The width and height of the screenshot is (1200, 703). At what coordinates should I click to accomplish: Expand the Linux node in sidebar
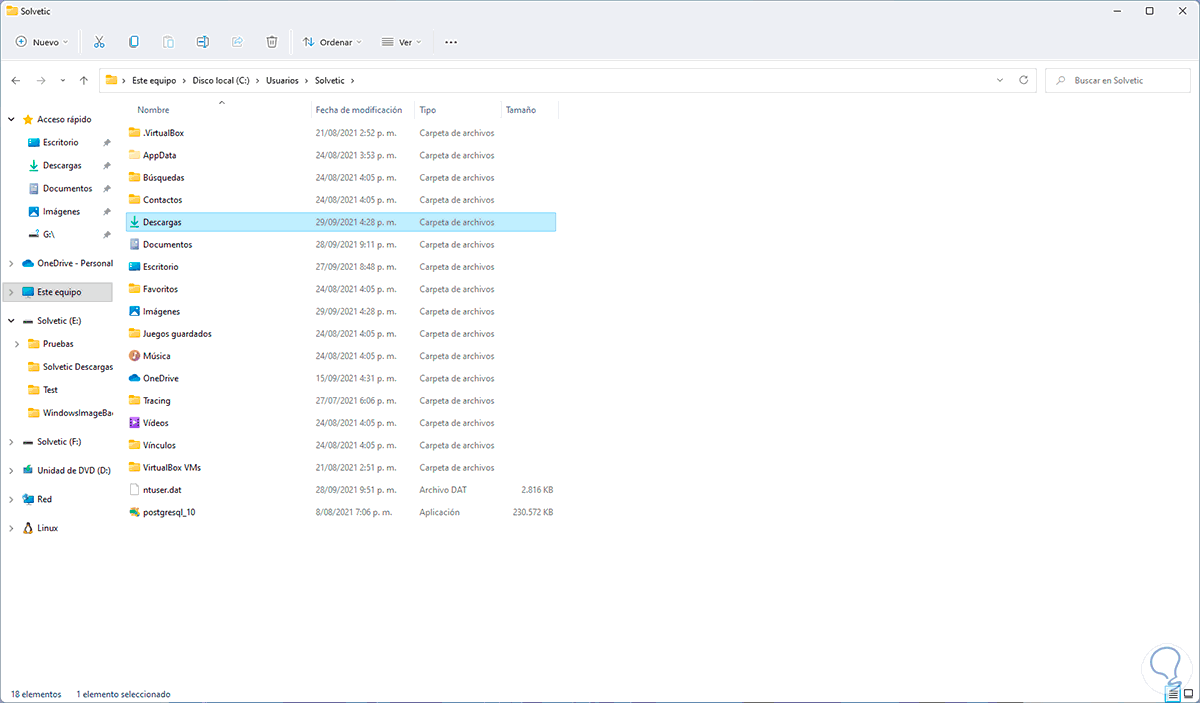(x=11, y=528)
